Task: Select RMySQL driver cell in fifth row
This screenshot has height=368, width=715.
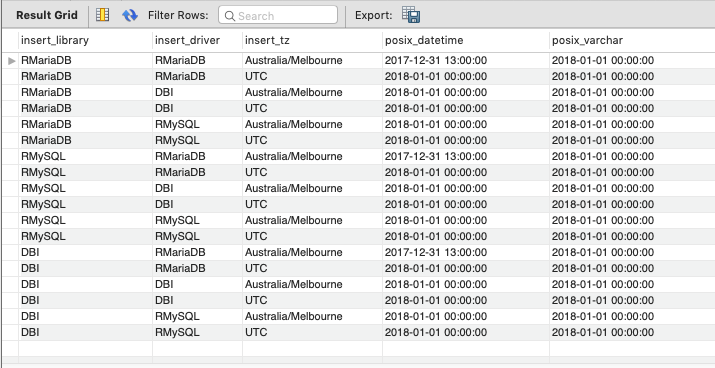Action: click(x=197, y=124)
